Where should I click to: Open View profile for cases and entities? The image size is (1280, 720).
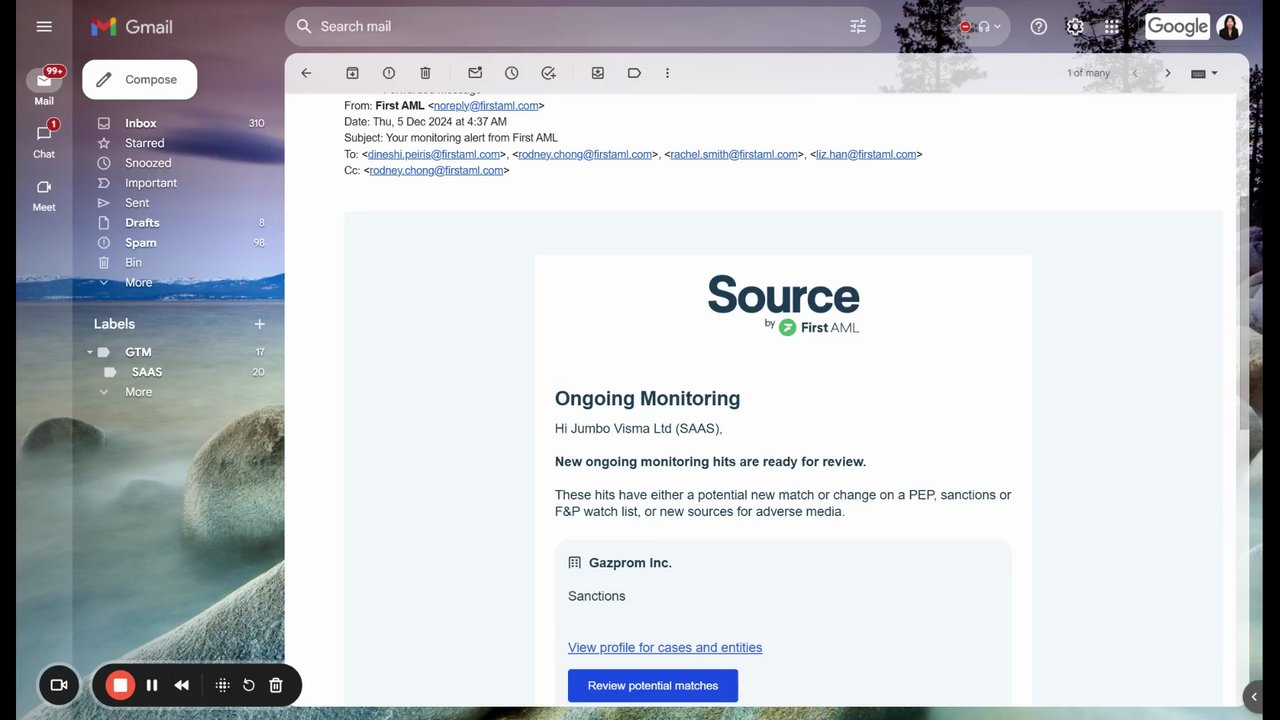[665, 648]
